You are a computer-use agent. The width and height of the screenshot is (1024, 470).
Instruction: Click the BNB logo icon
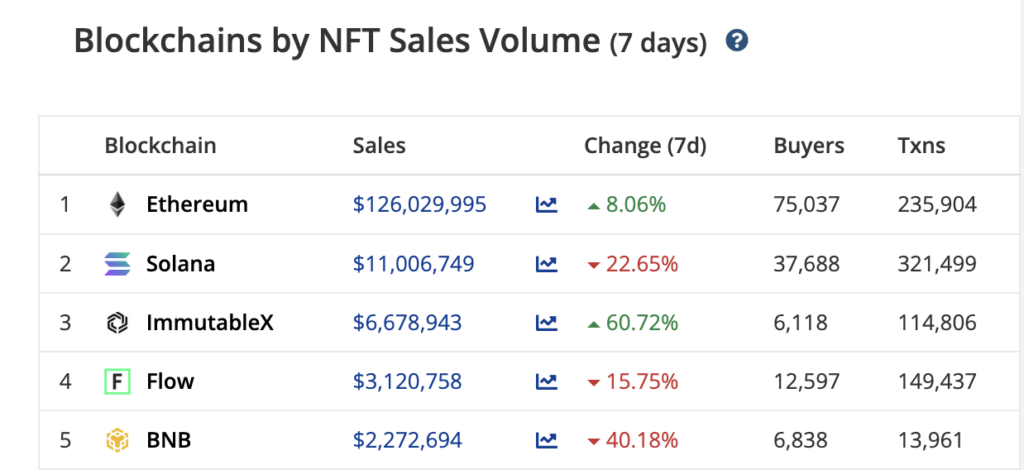click(118, 440)
